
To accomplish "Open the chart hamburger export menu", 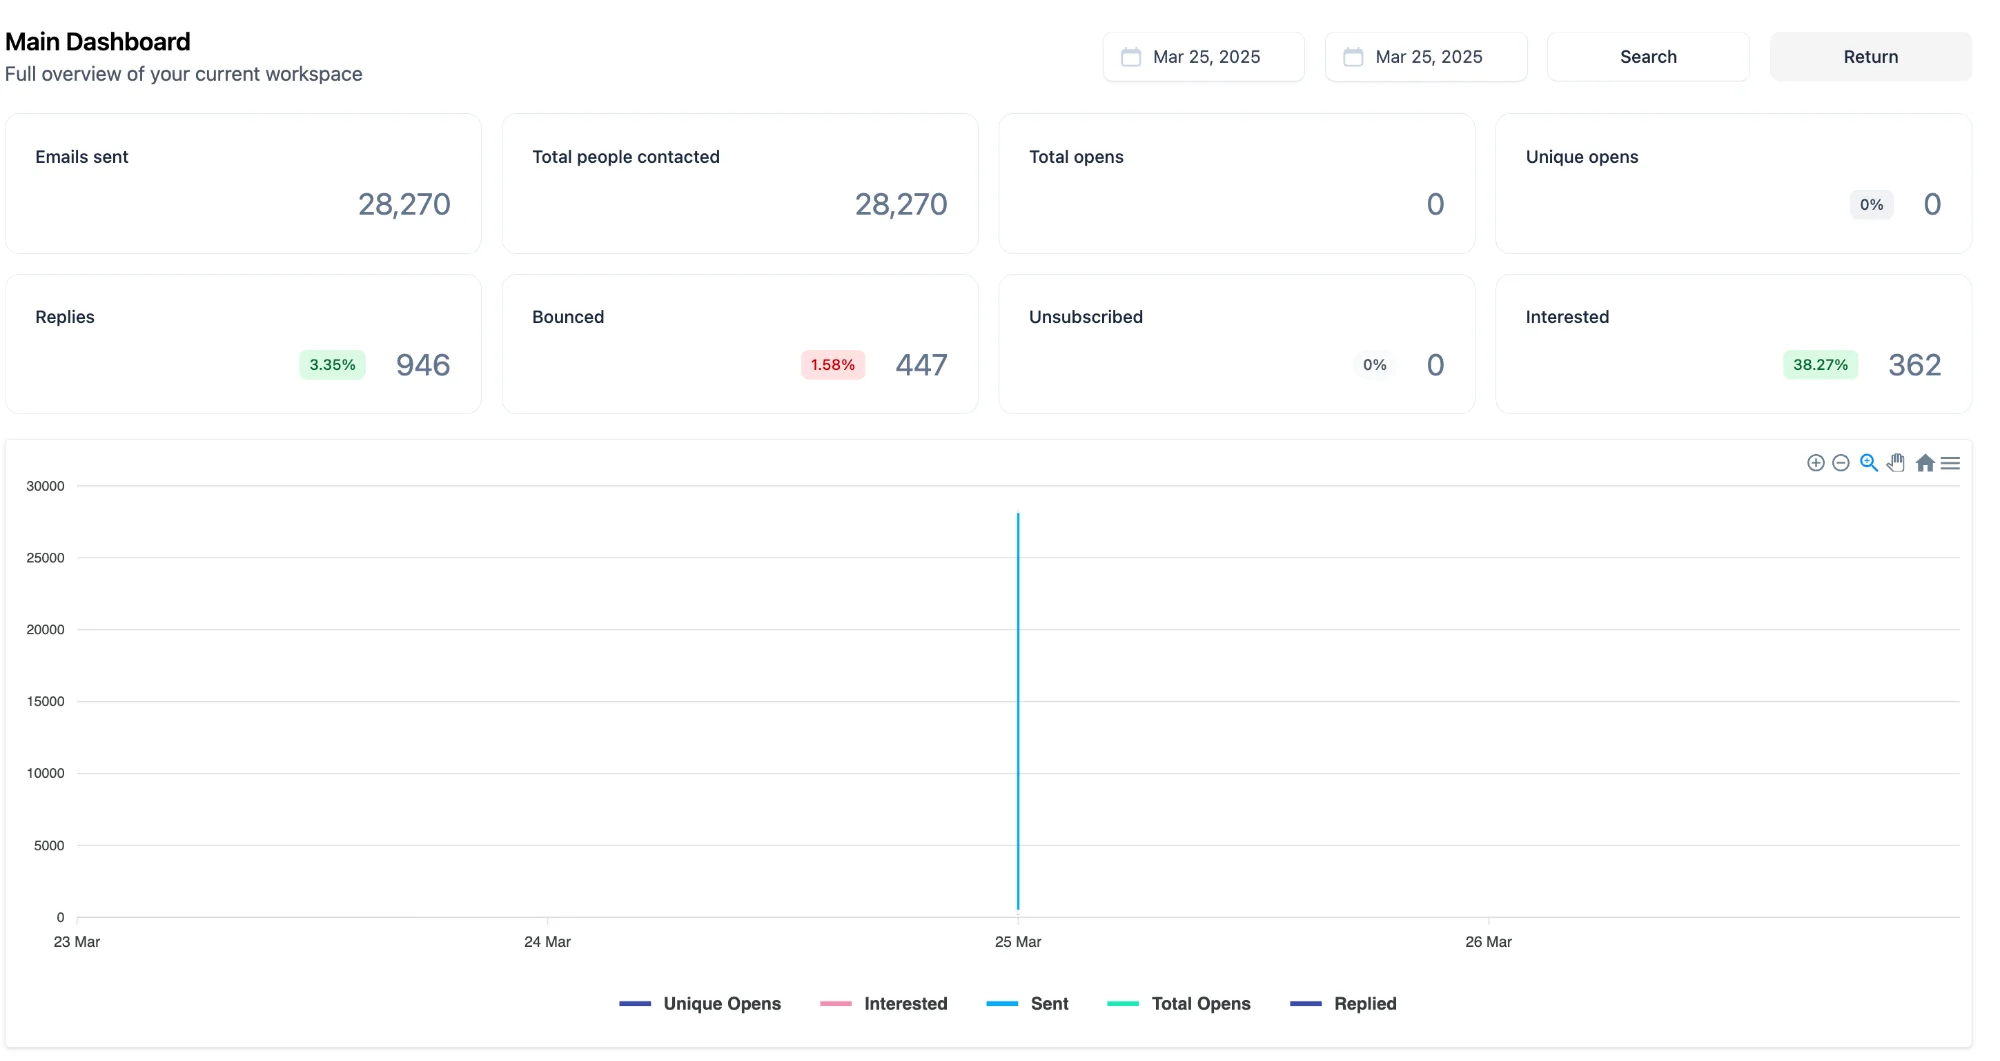I will coord(1950,463).
